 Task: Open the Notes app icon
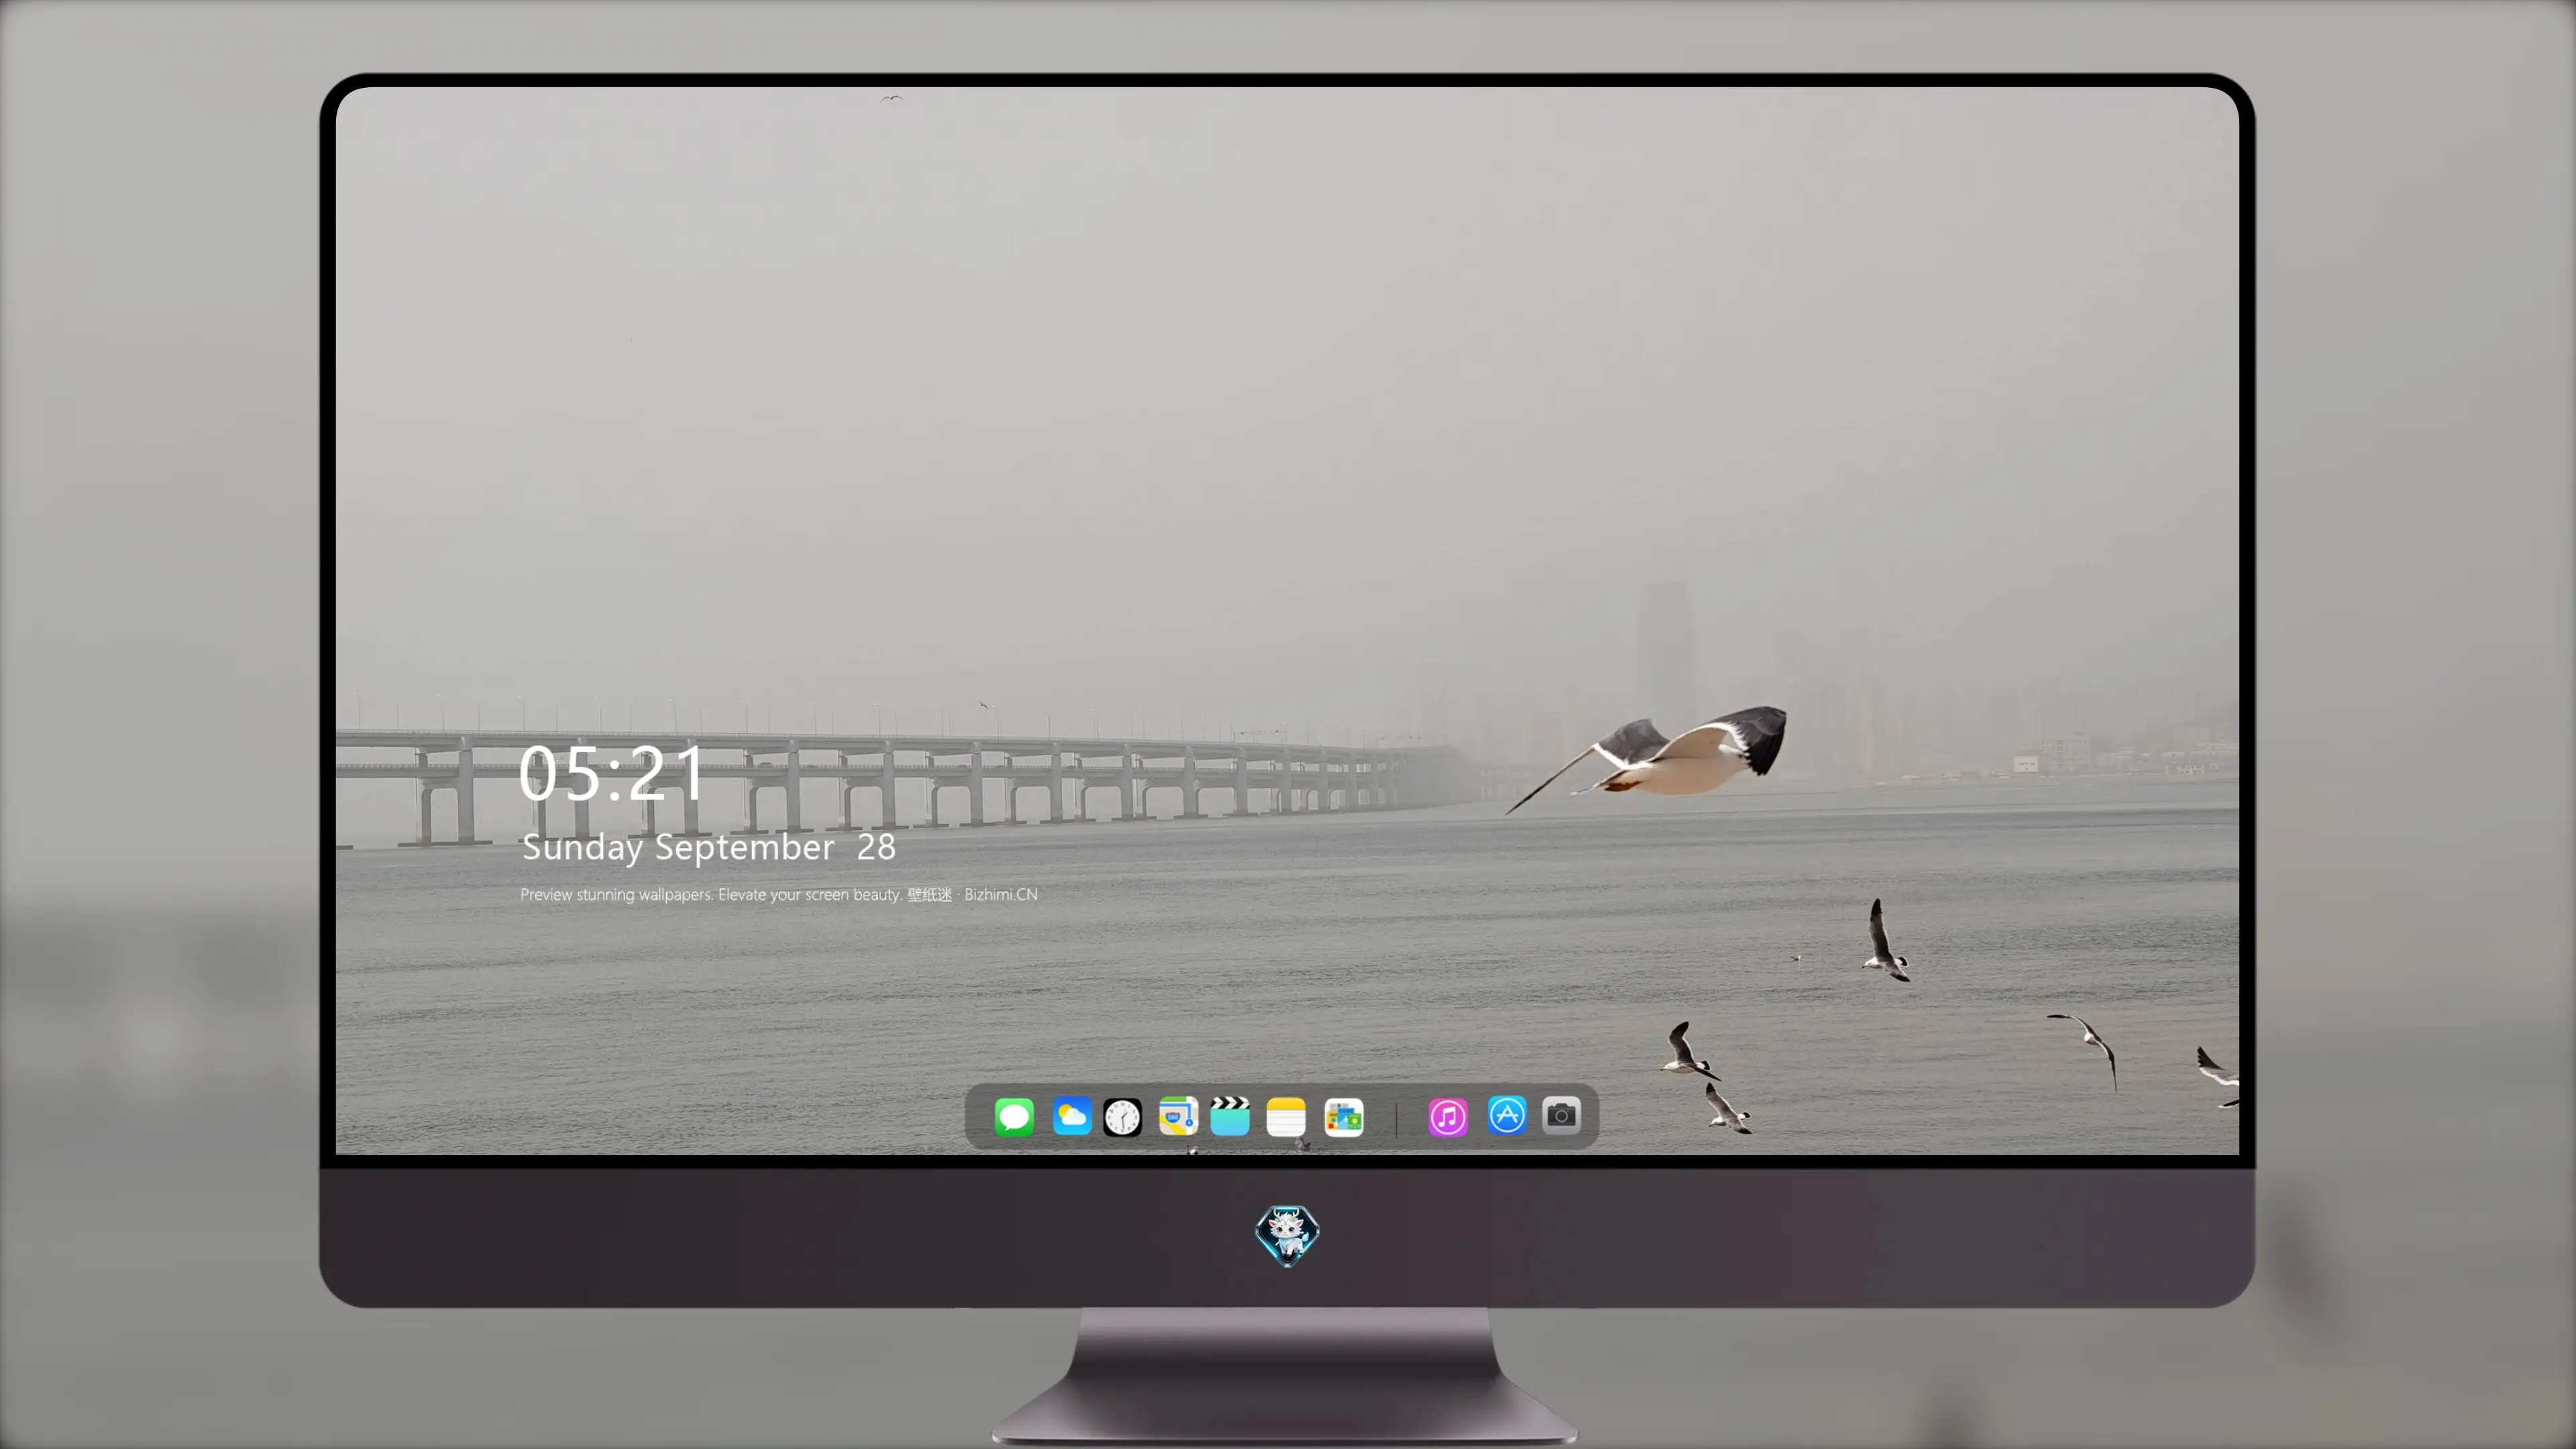pos(1286,1116)
